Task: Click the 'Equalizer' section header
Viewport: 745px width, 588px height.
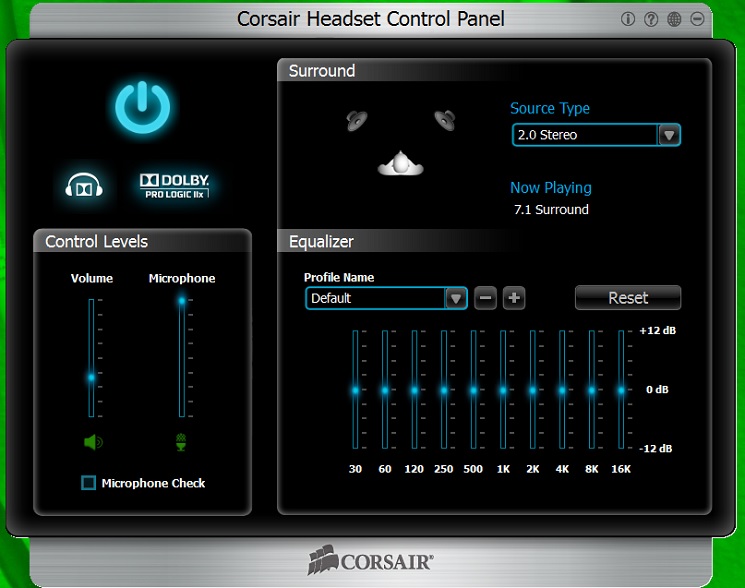Action: 321,241
